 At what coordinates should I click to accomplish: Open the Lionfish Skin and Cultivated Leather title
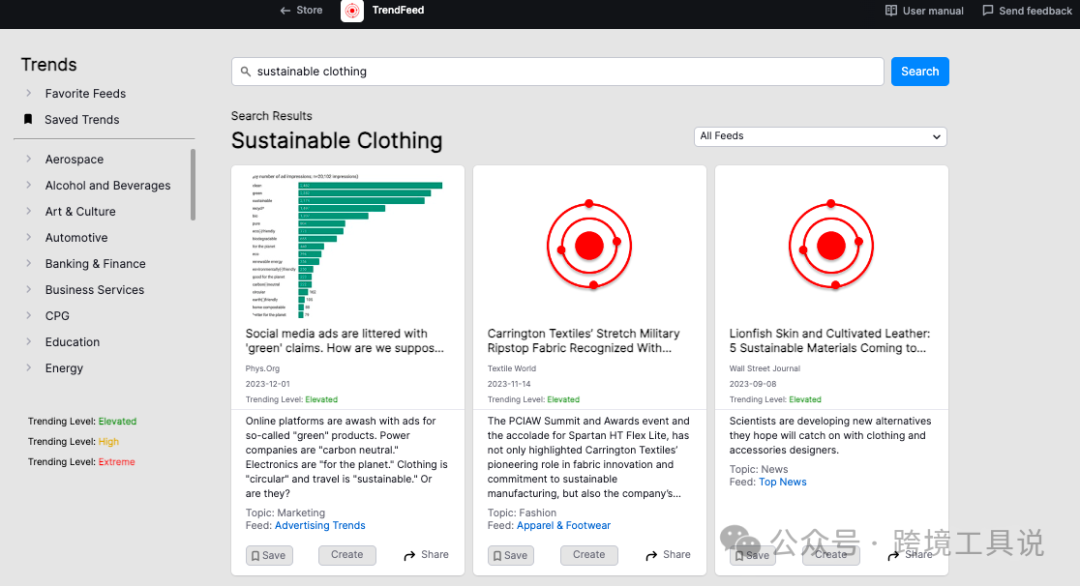[x=829, y=341]
